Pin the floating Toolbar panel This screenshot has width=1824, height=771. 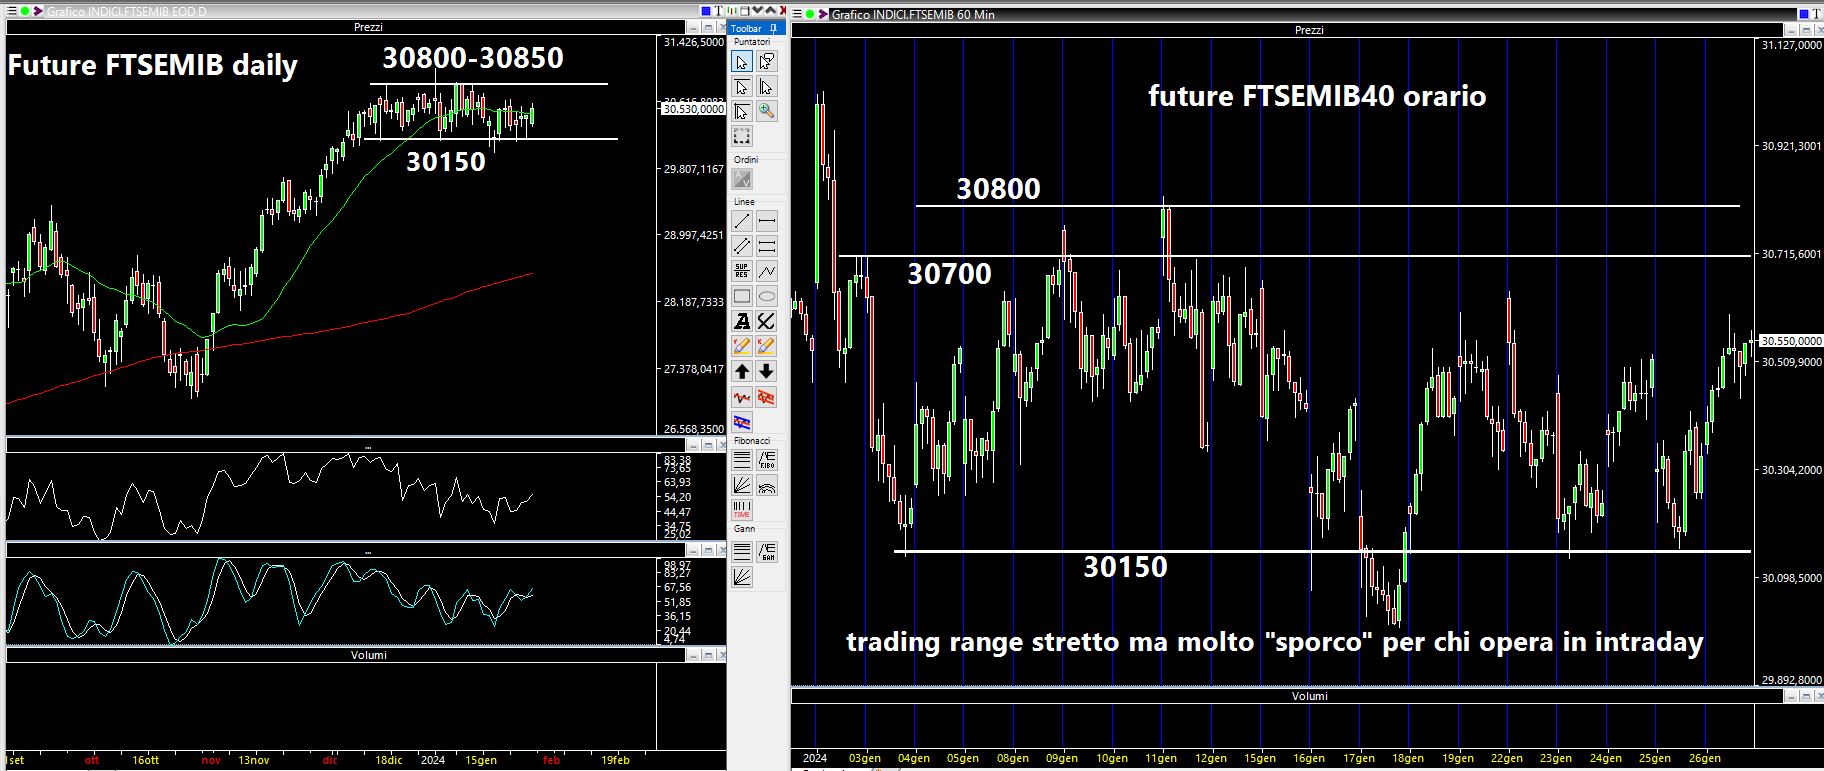click(773, 28)
